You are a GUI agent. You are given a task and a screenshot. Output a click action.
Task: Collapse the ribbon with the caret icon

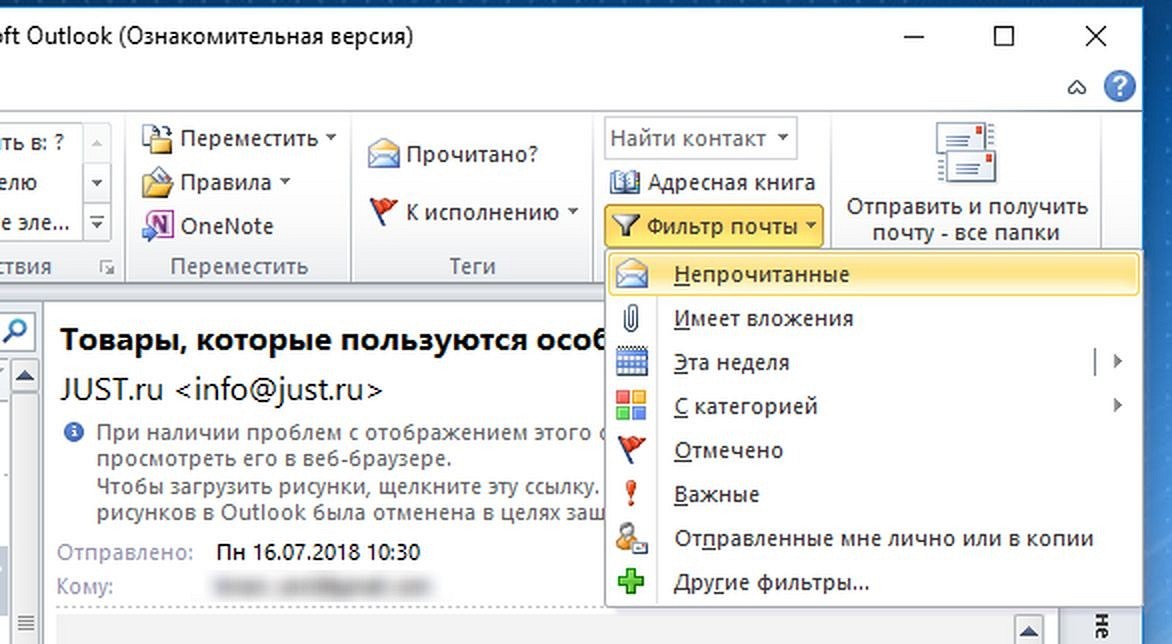(1076, 87)
